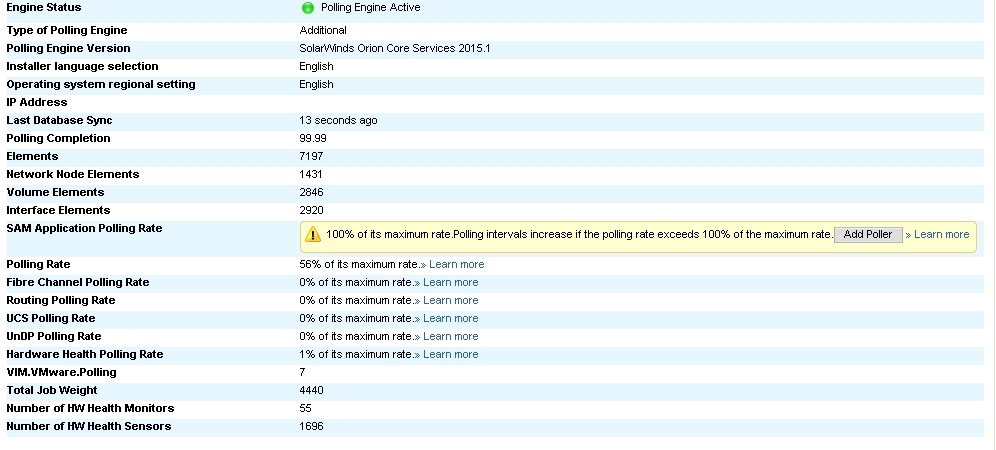This screenshot has height=450, width=996.
Task: Click the 'VIM.VMware.Polling' label
Action: tap(62, 372)
